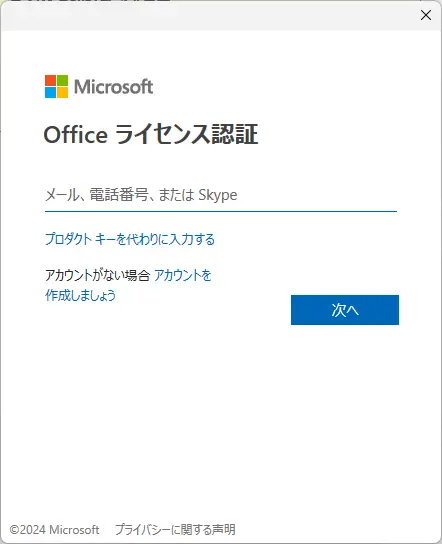Click the Skype word in the placeholder

[x=218, y=195]
